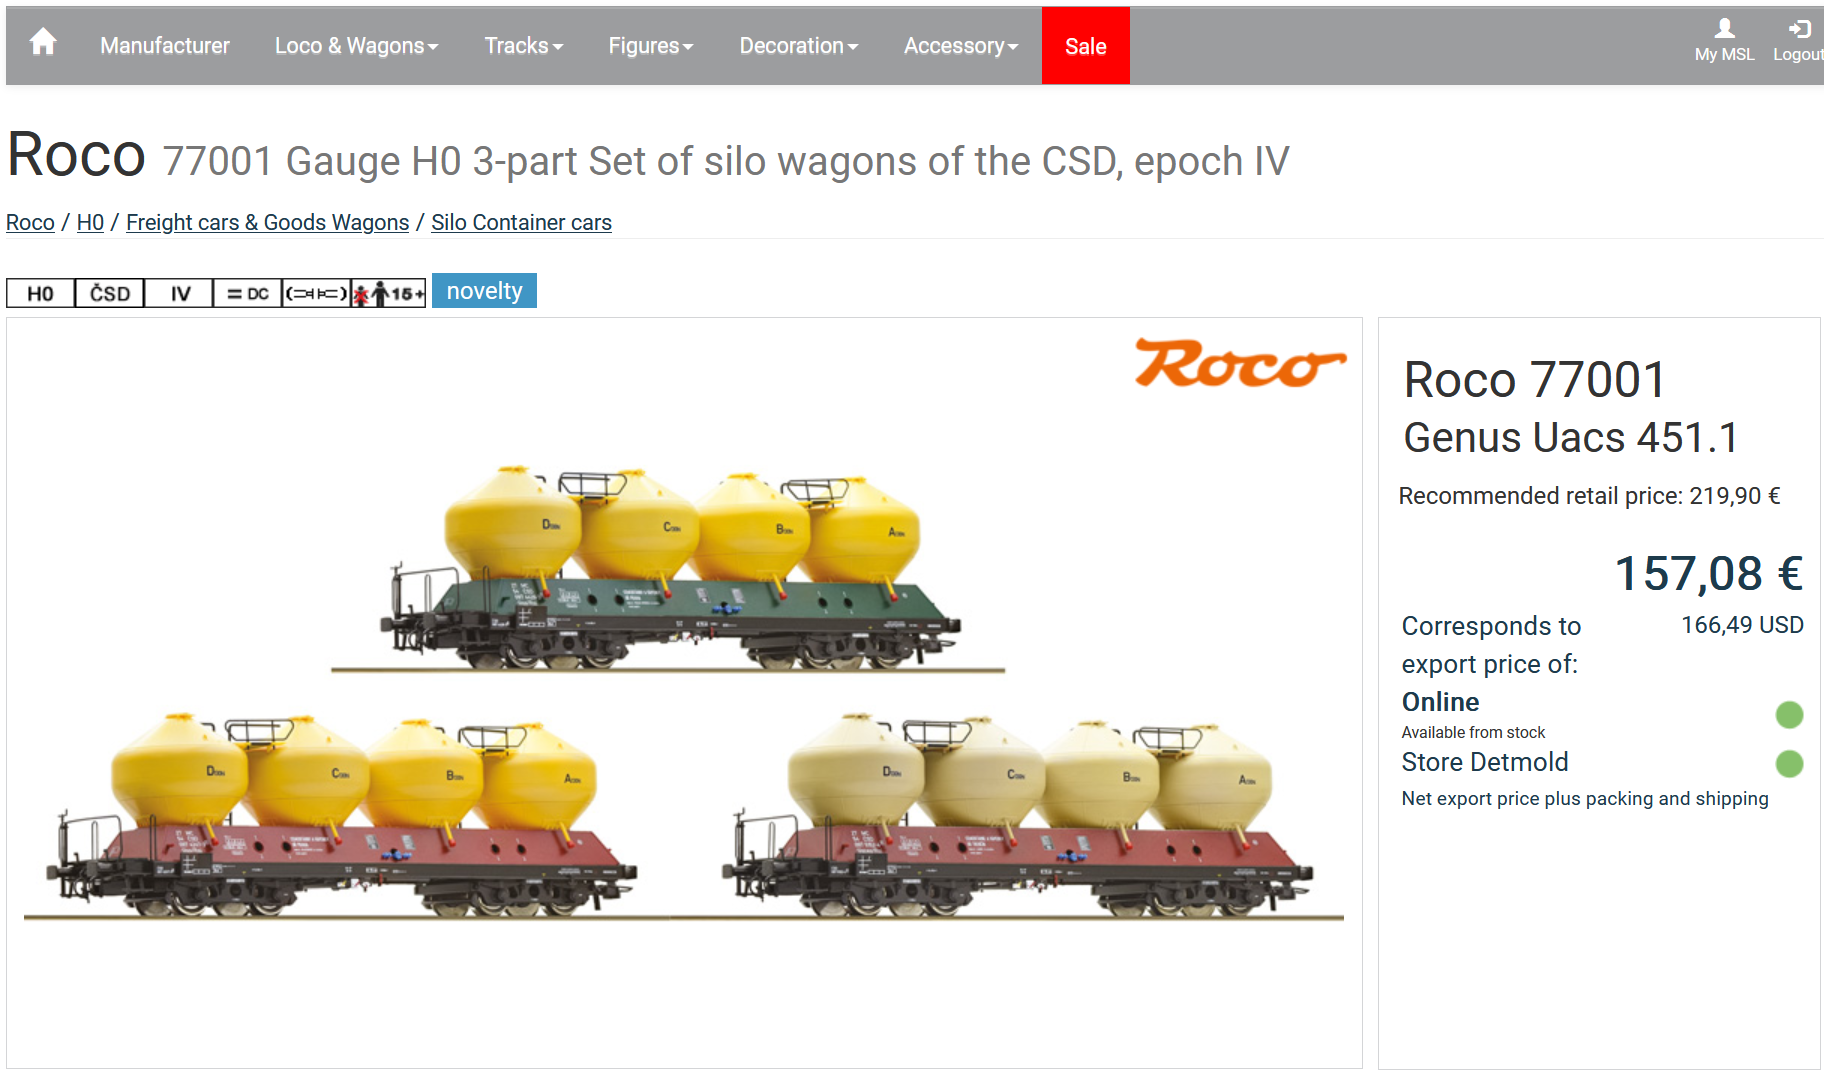Screen dimensions: 1824x1071
Task: Click the Genus Uacs 451.1 heading
Action: [1571, 438]
